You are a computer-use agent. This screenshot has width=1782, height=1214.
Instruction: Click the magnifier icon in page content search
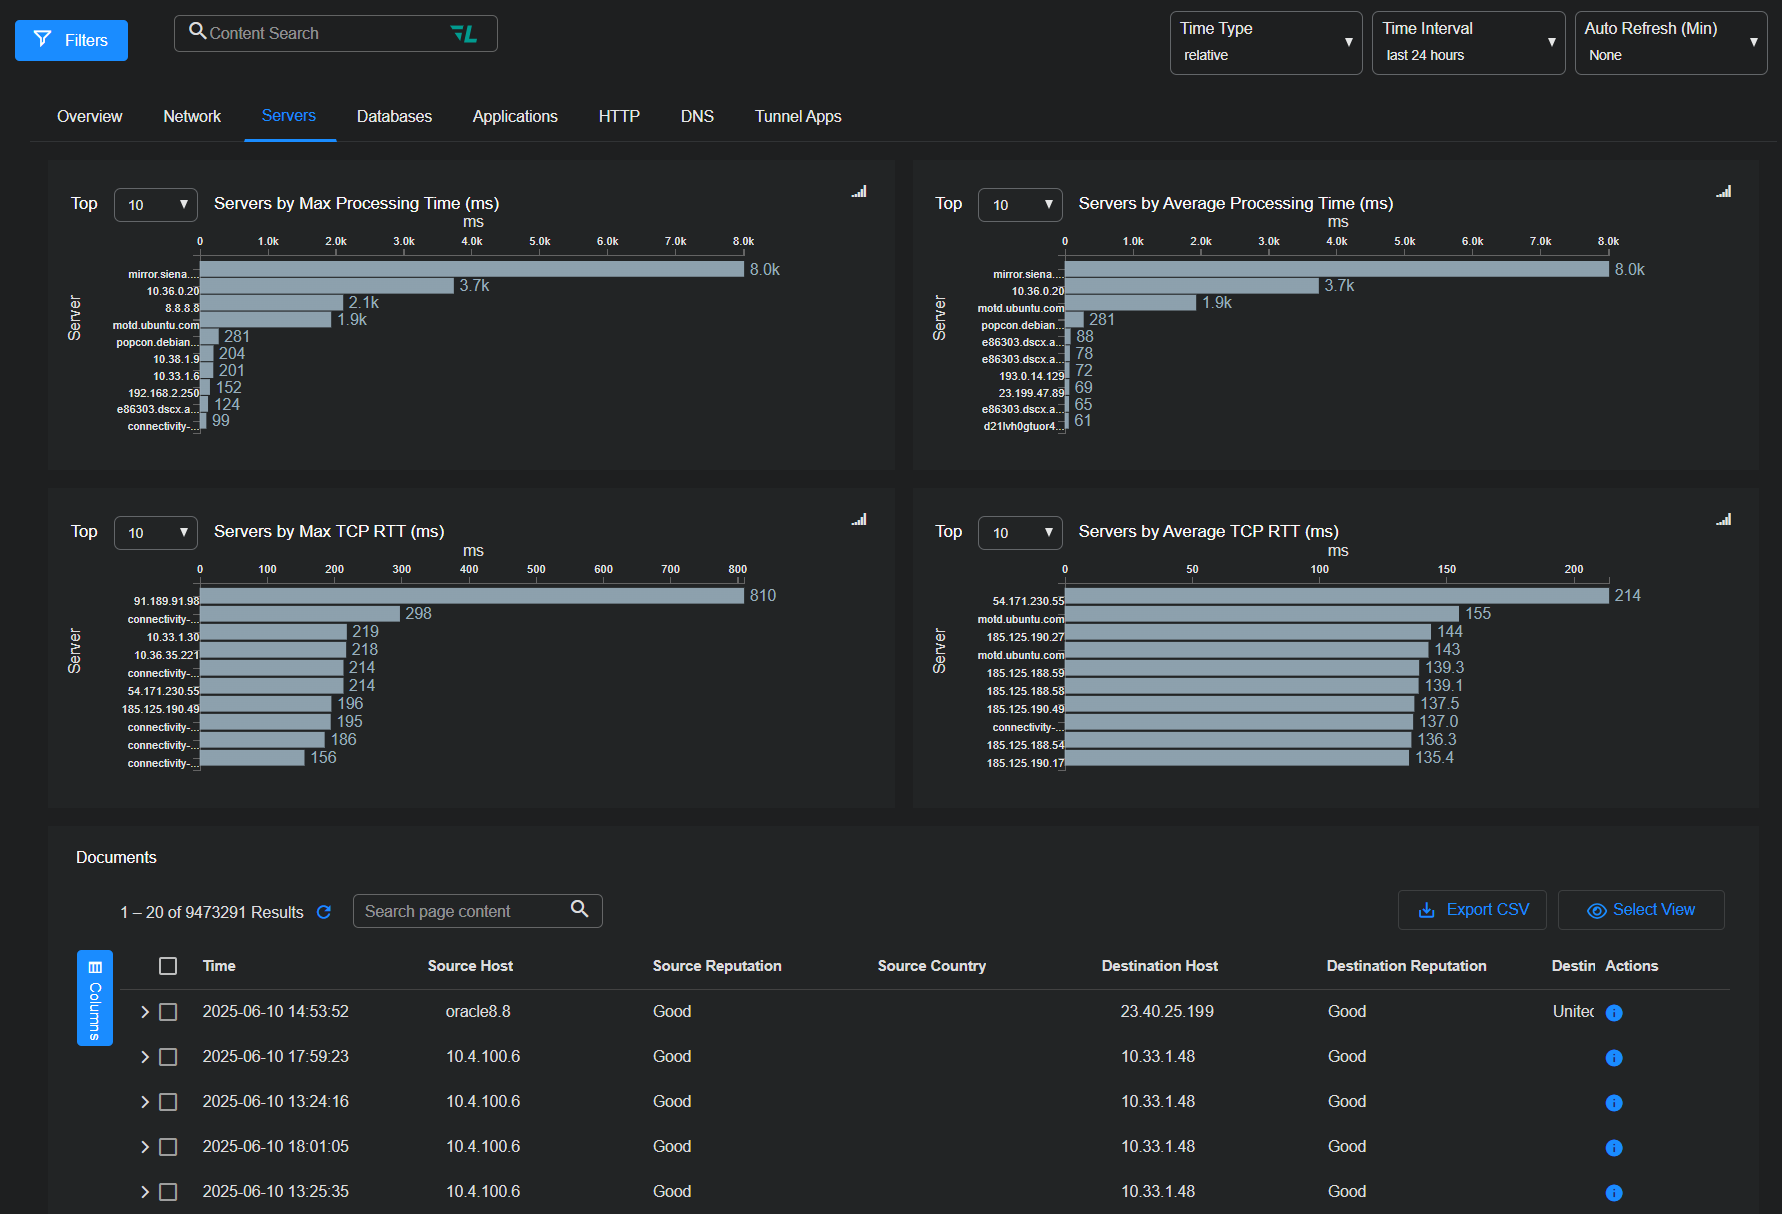pyautogui.click(x=580, y=909)
